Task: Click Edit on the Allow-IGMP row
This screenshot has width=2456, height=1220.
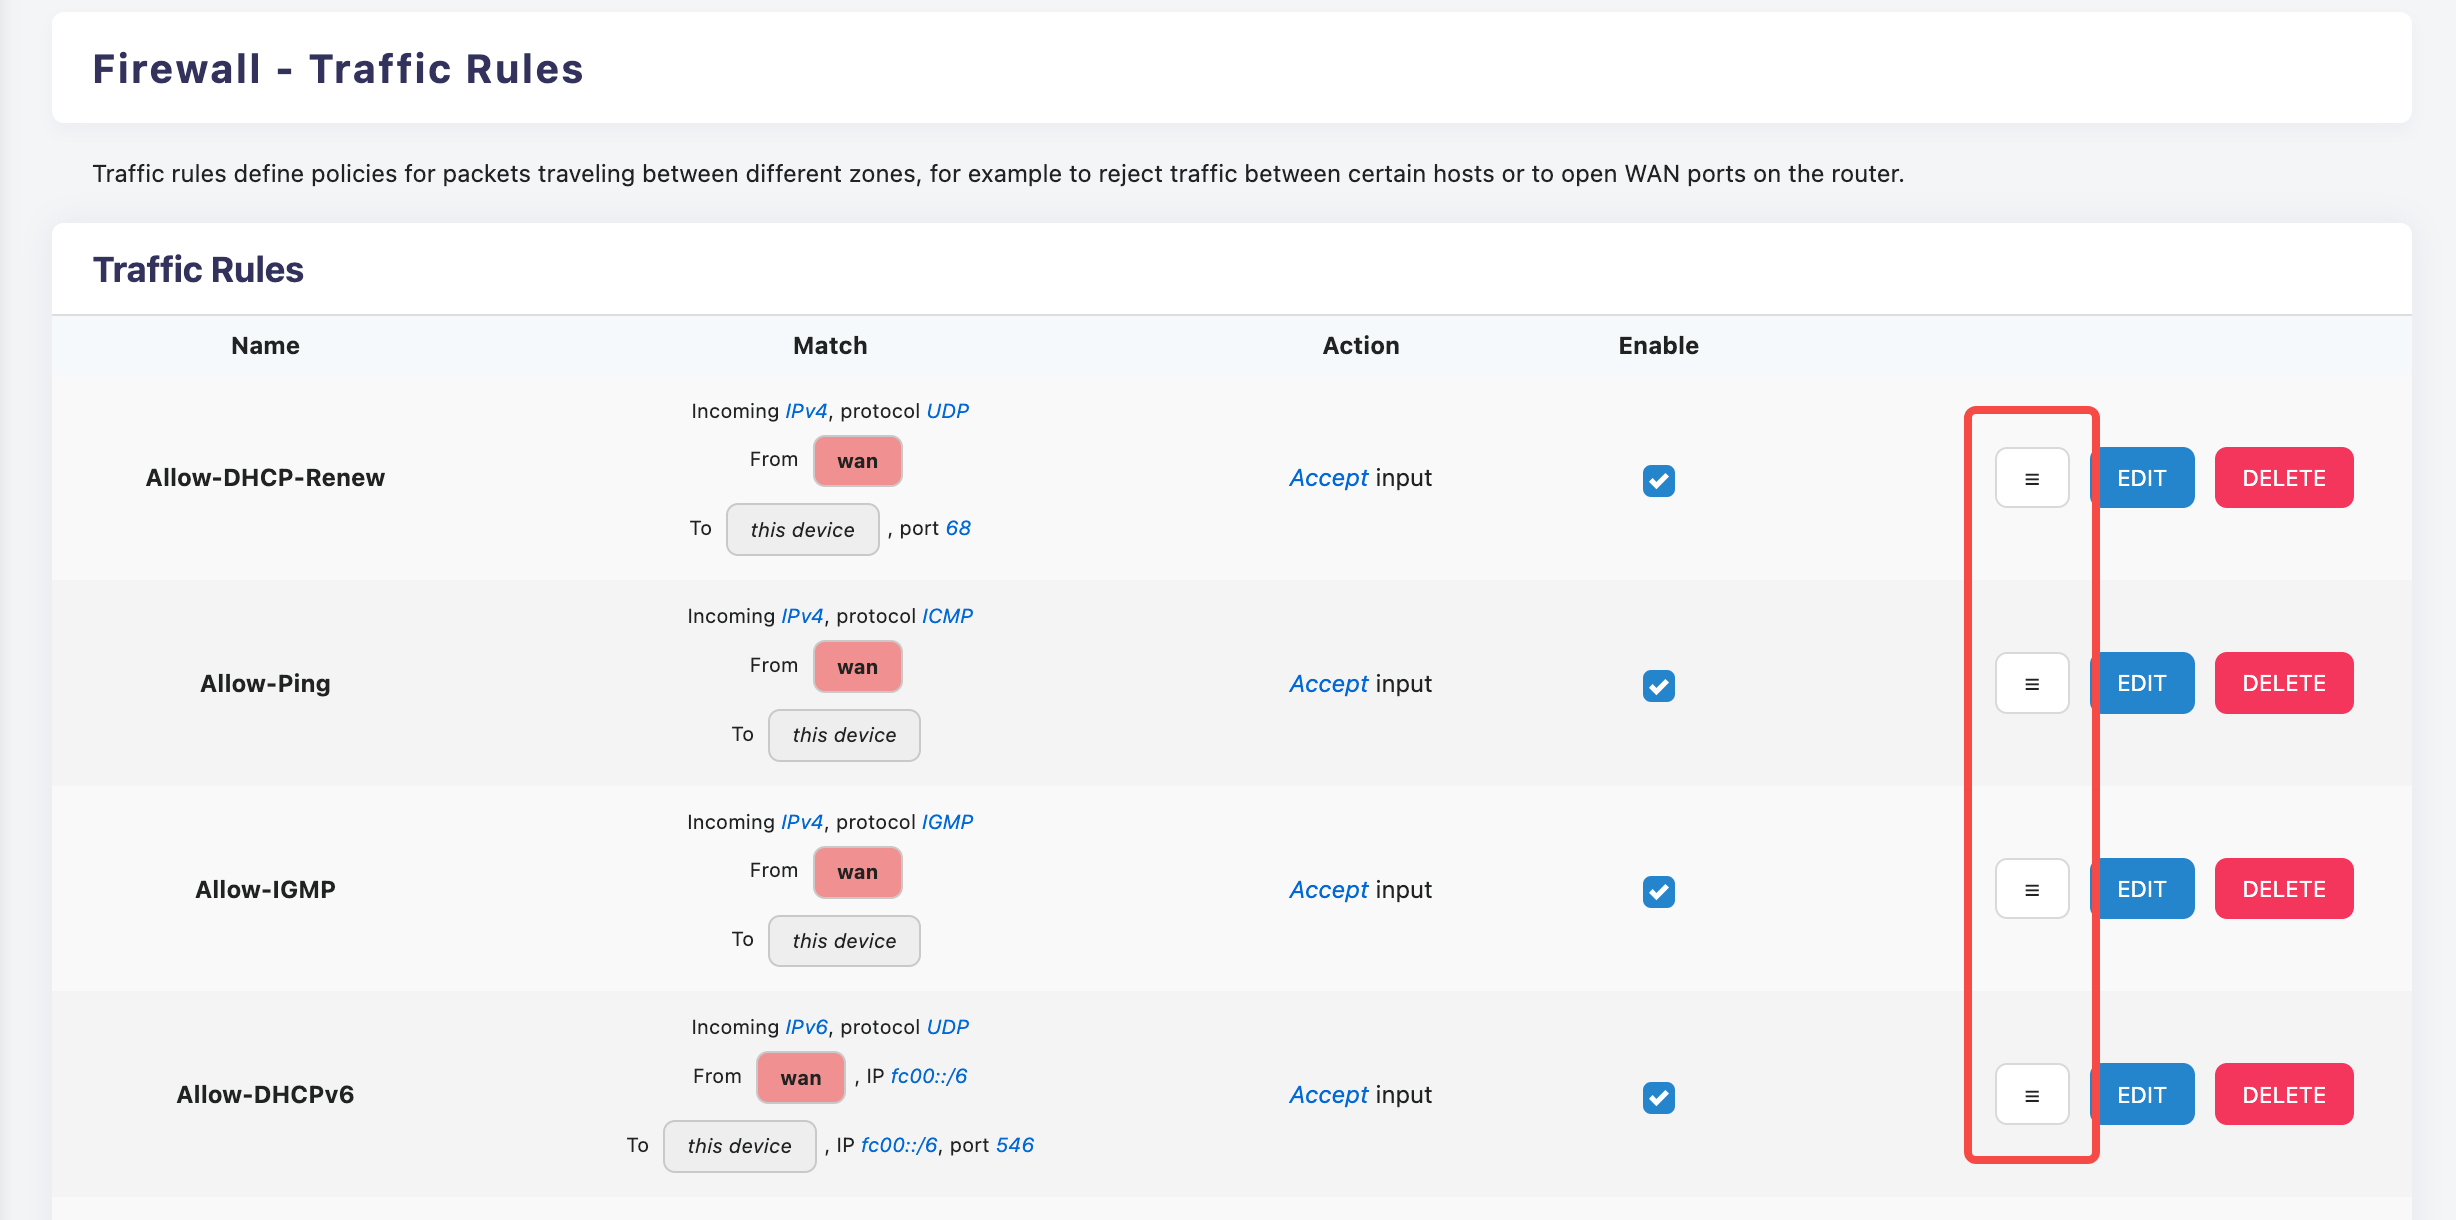Action: tap(2142, 889)
